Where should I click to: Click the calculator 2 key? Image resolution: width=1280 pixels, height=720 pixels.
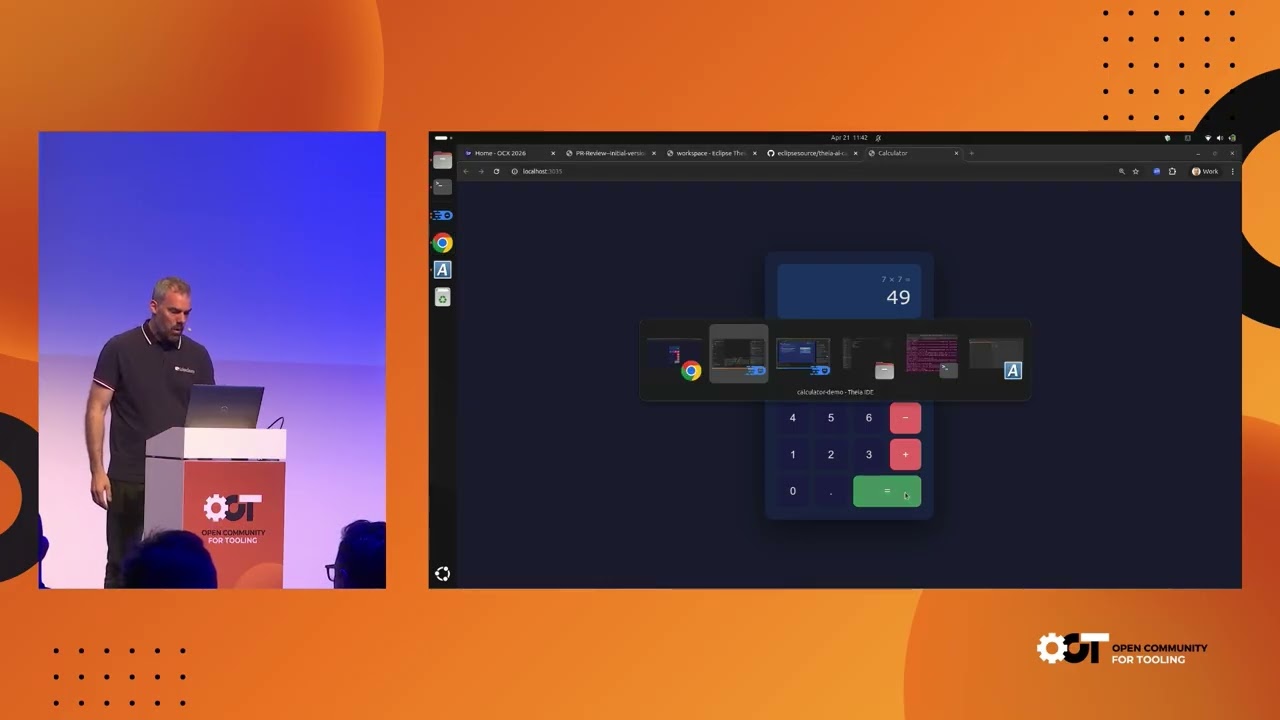830,454
